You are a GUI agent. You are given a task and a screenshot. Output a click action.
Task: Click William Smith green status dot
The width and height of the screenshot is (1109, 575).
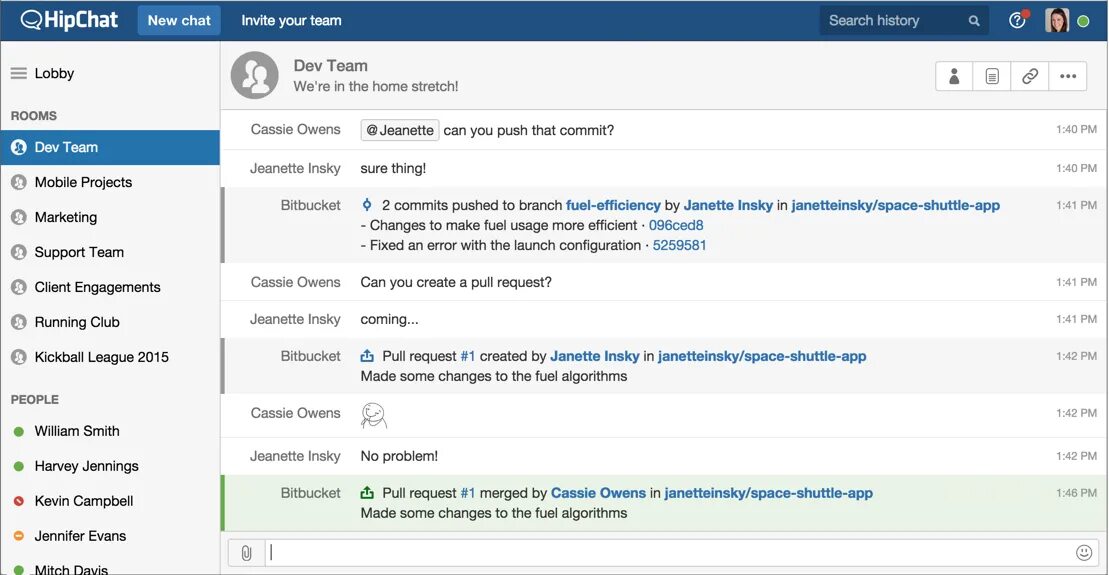pyautogui.click(x=19, y=431)
